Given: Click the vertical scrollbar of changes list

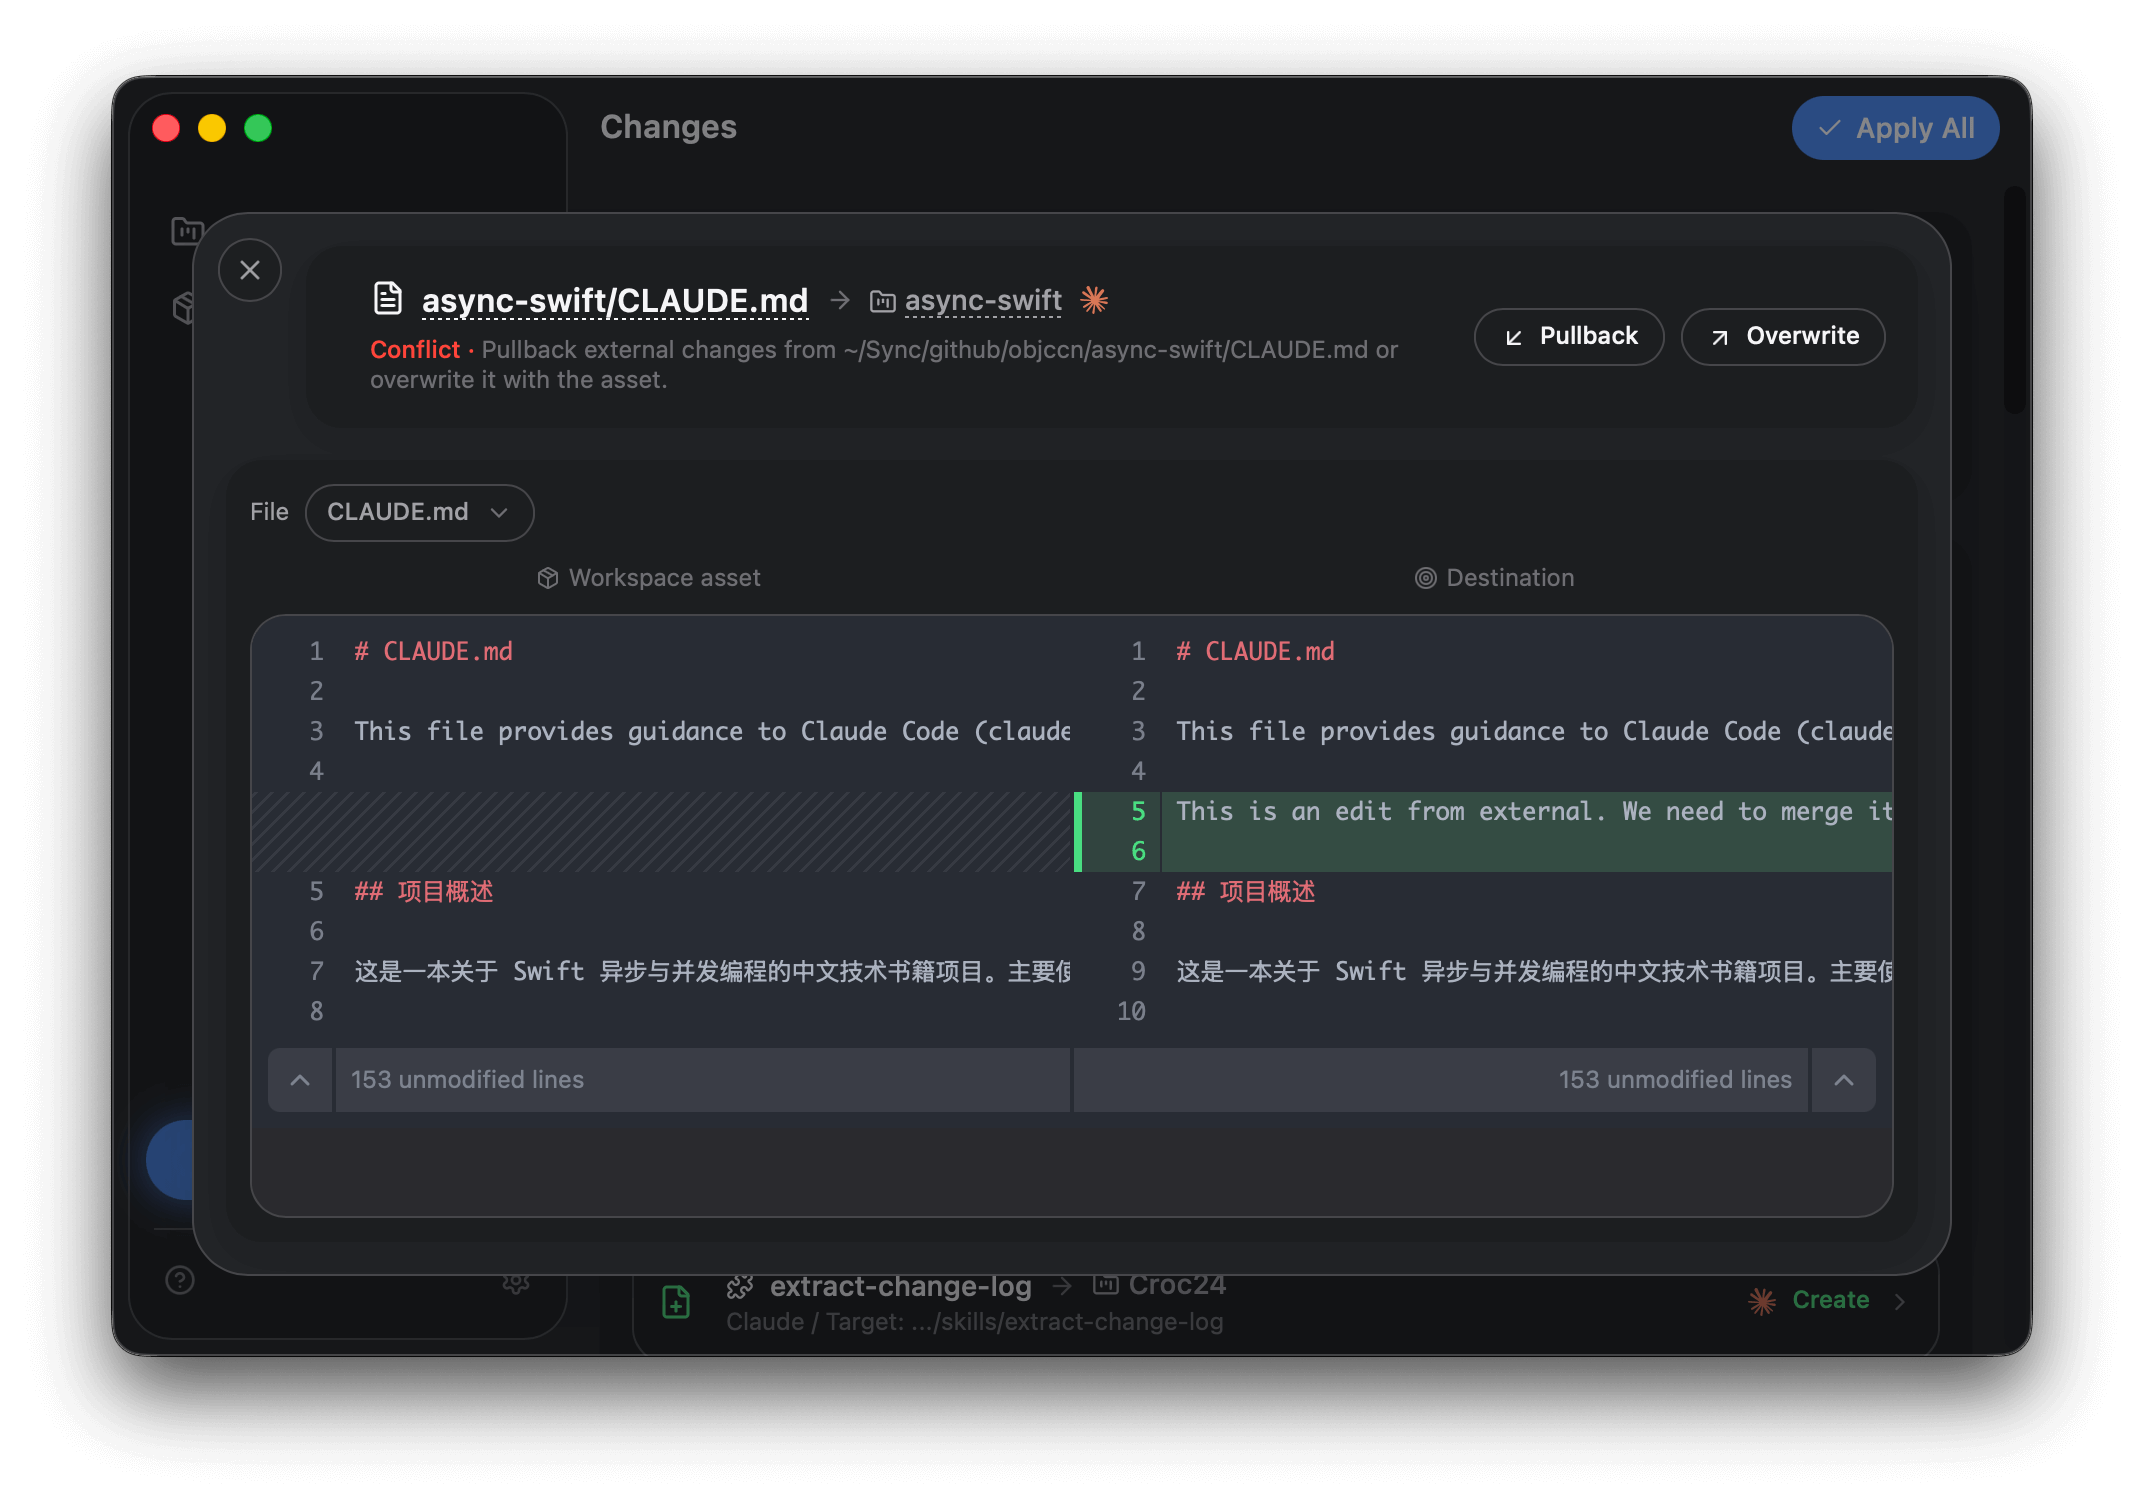Looking at the screenshot, I should click(x=2014, y=300).
